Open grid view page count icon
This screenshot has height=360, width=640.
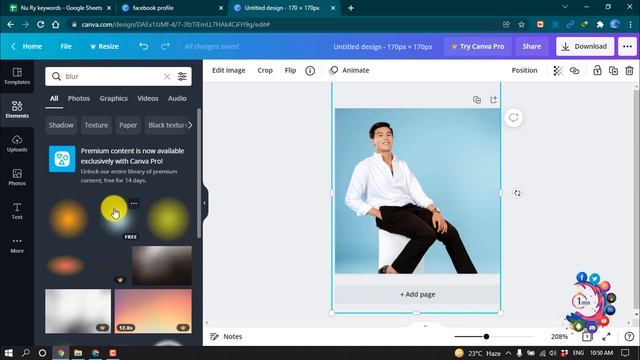(587, 336)
